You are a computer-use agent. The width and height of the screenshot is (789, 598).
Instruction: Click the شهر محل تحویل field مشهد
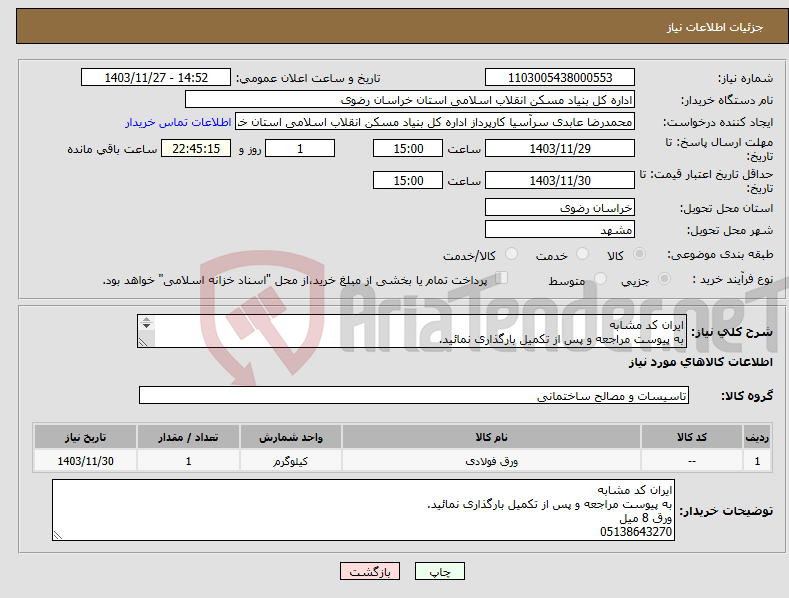[x=560, y=230]
